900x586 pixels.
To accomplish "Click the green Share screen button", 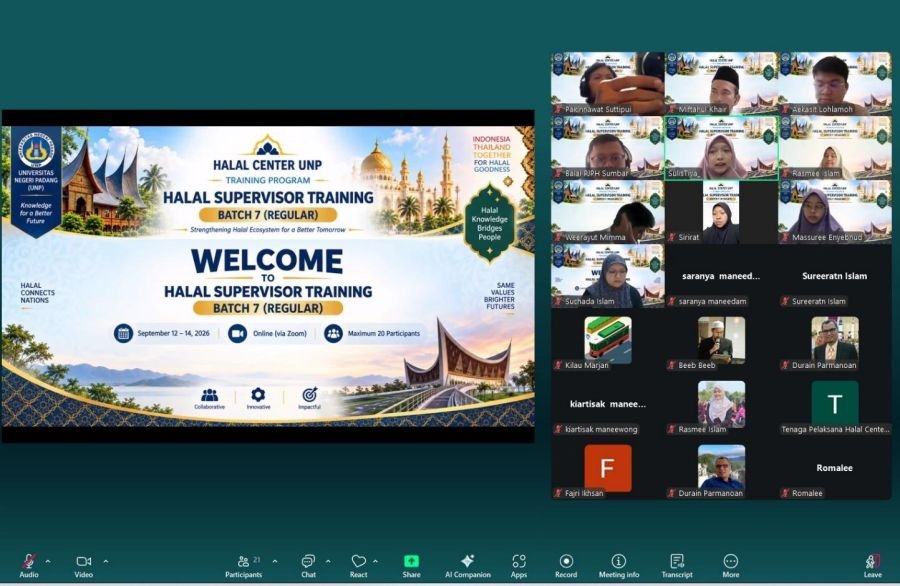I will [412, 565].
